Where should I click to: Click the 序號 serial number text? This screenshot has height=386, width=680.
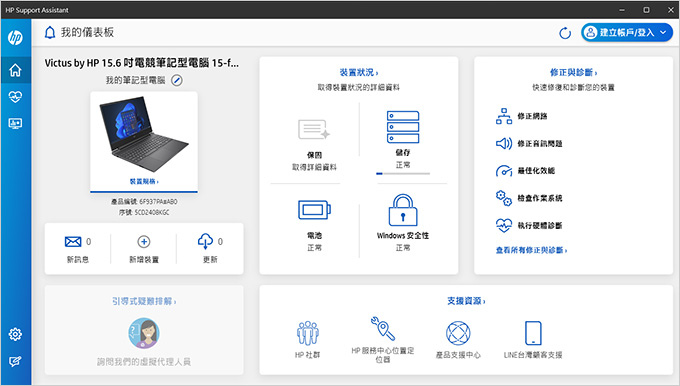coord(144,213)
